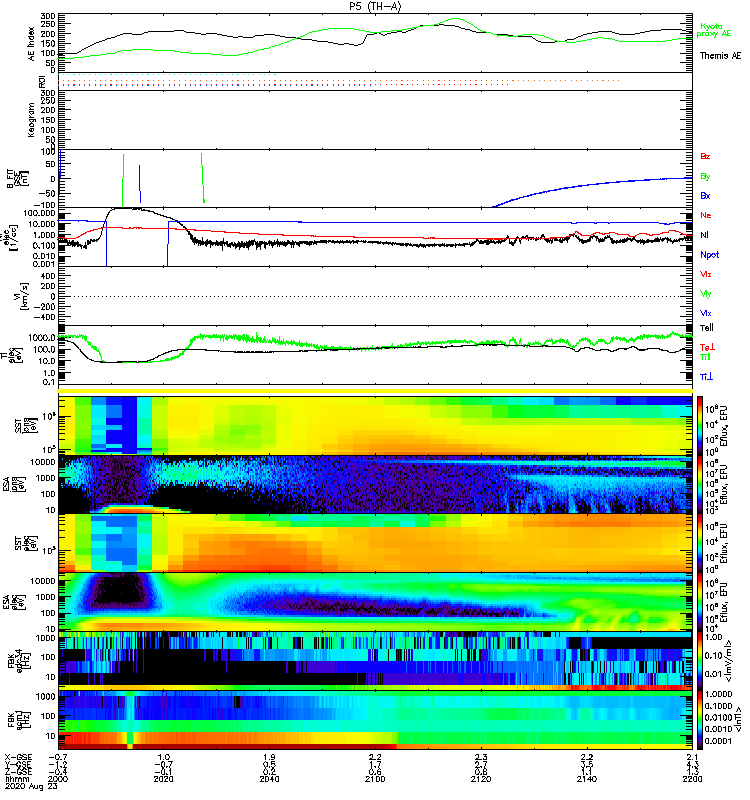Click the yellow bar above the SST ions panel
Image resolution: width=750 pixels, height=800 pixels.
coord(375,391)
